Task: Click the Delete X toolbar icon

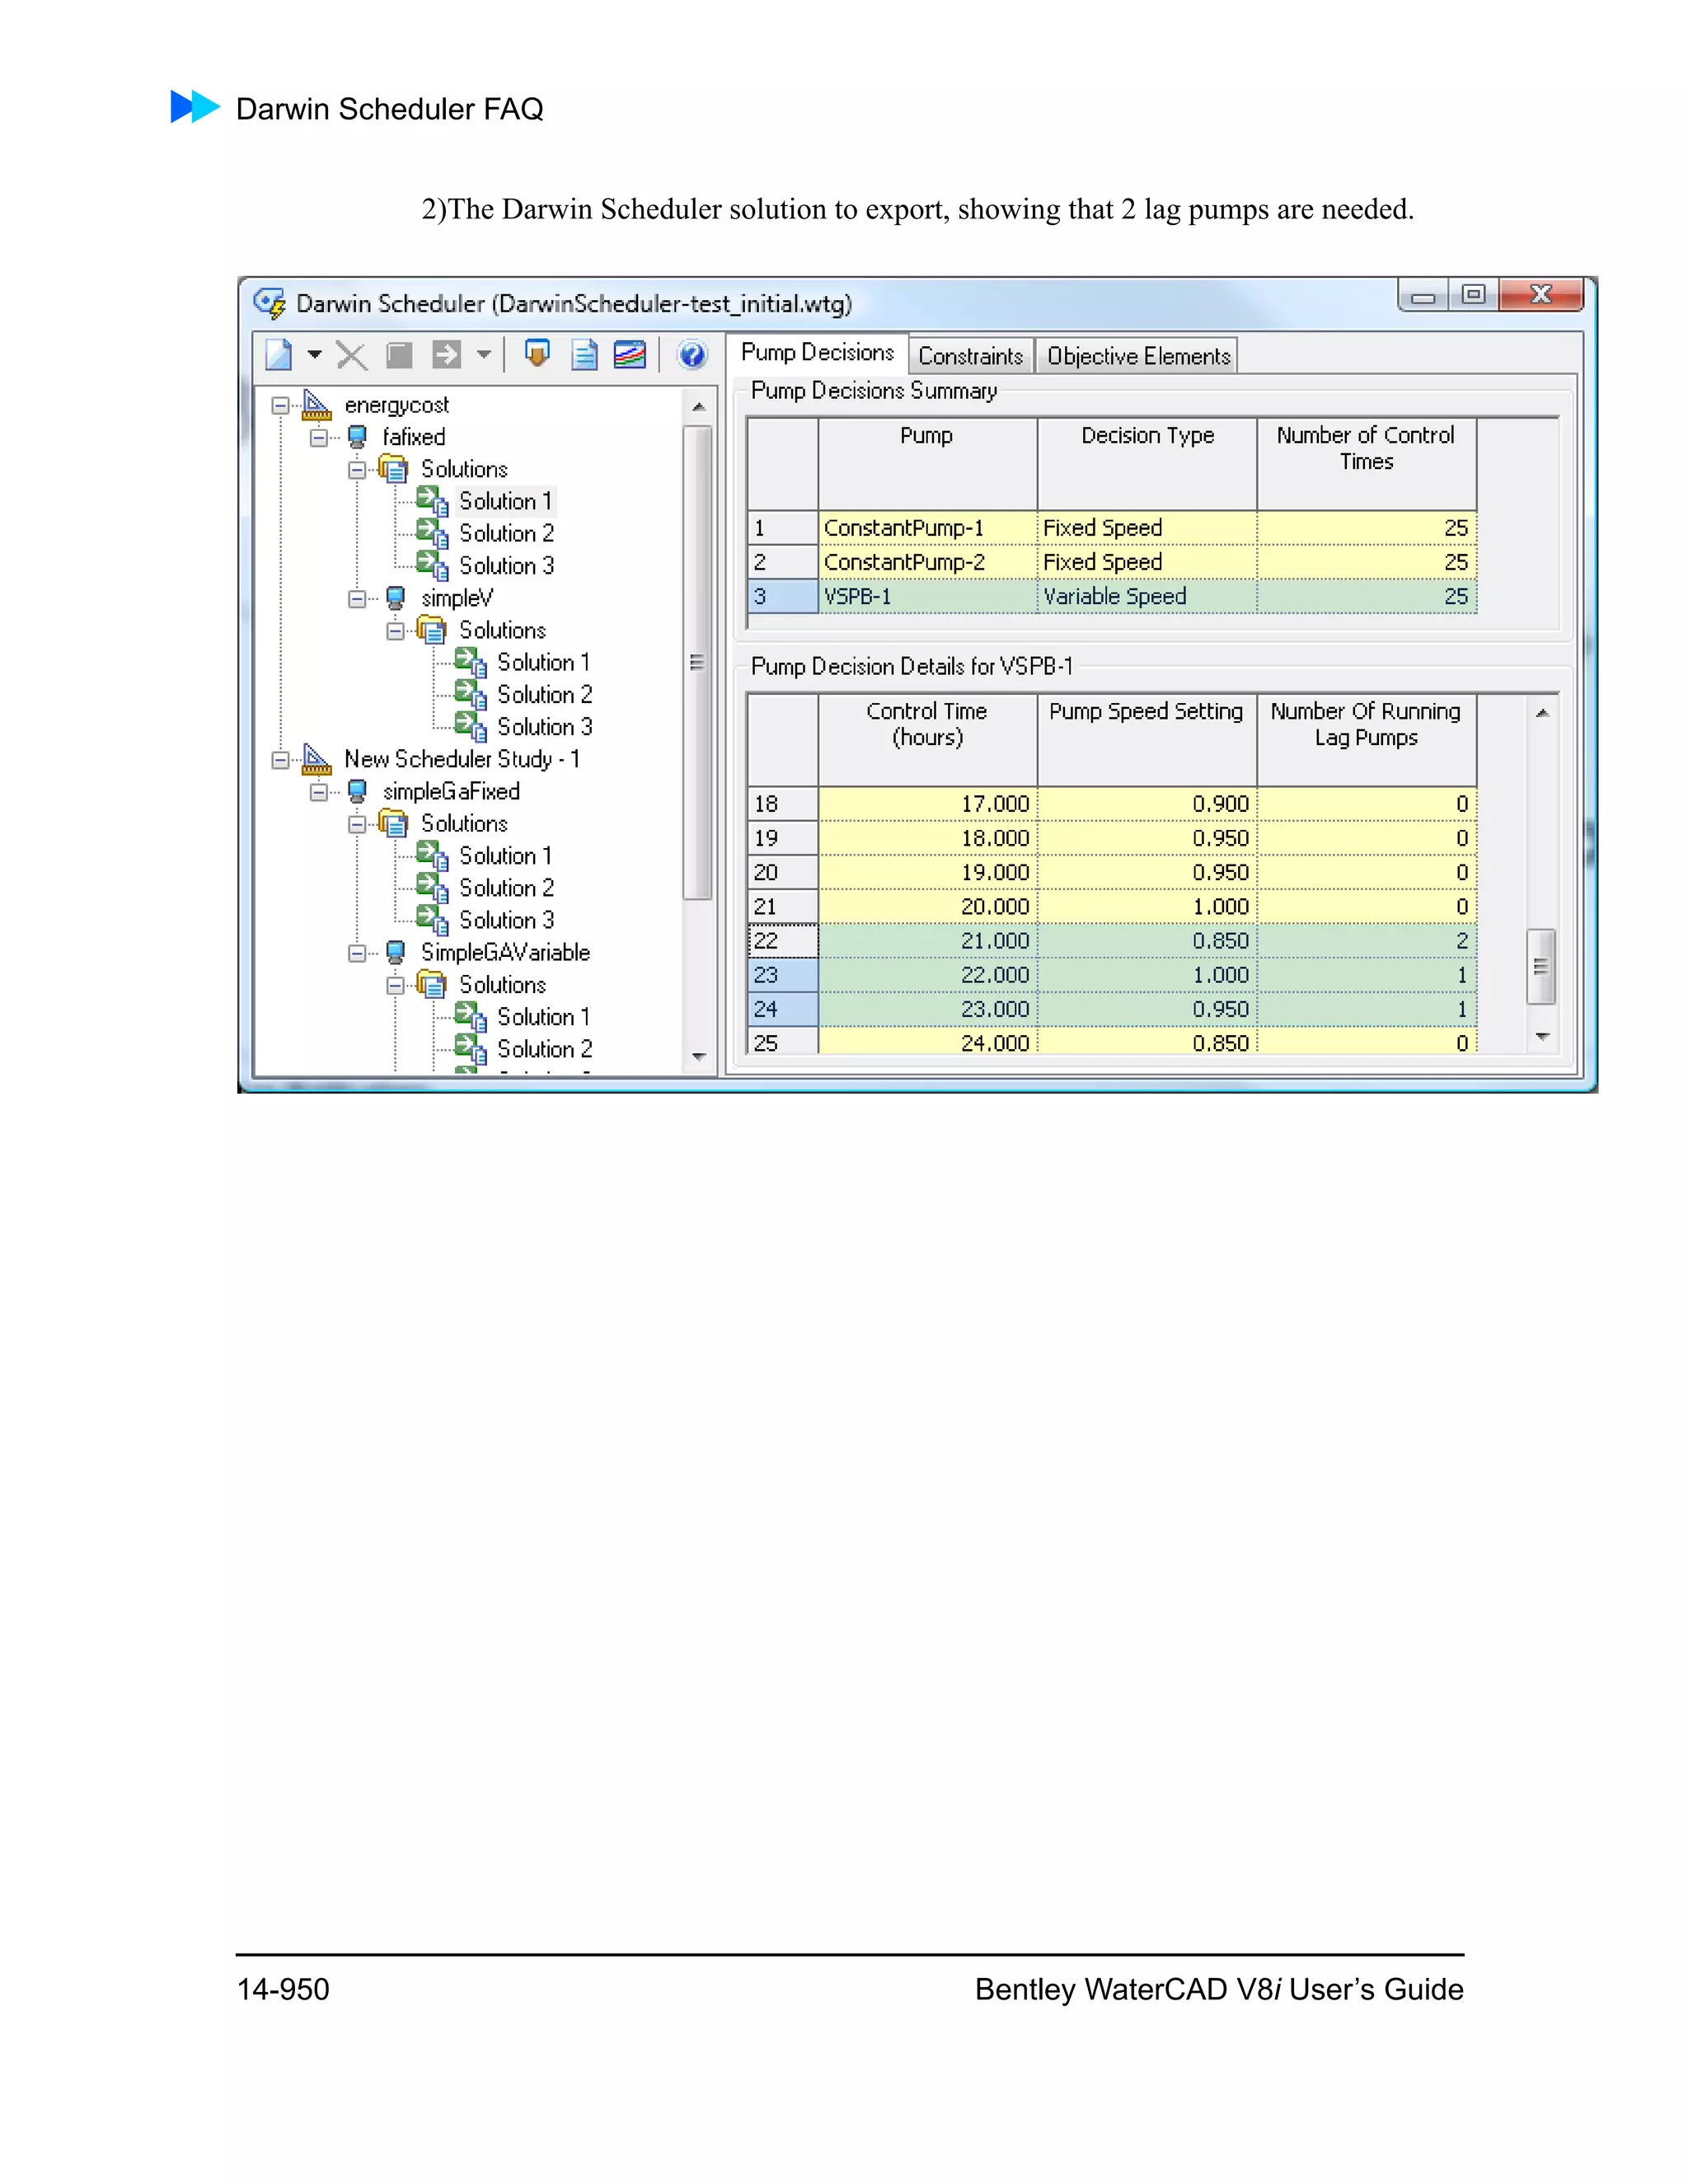Action: (351, 355)
